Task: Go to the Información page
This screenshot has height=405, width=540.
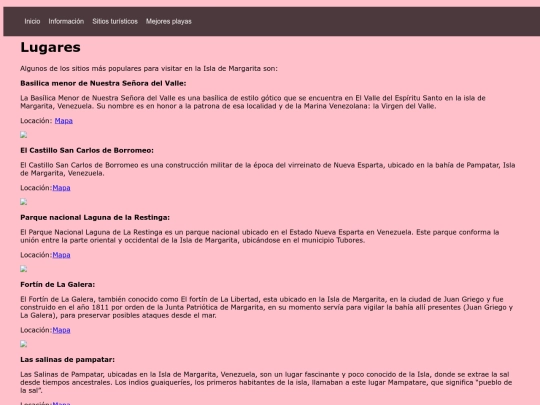Action: click(66, 21)
